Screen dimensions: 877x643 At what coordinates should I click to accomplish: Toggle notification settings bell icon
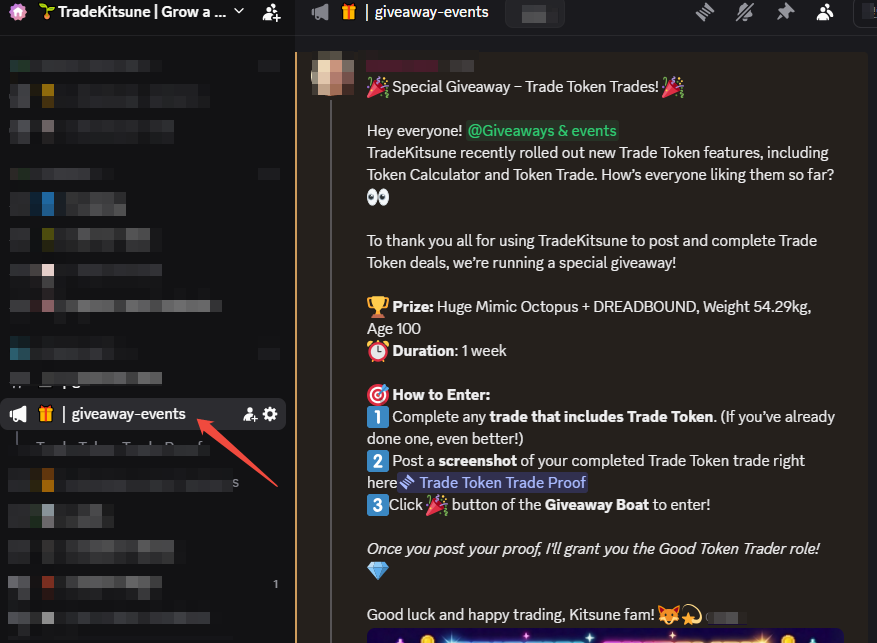[x=744, y=12]
